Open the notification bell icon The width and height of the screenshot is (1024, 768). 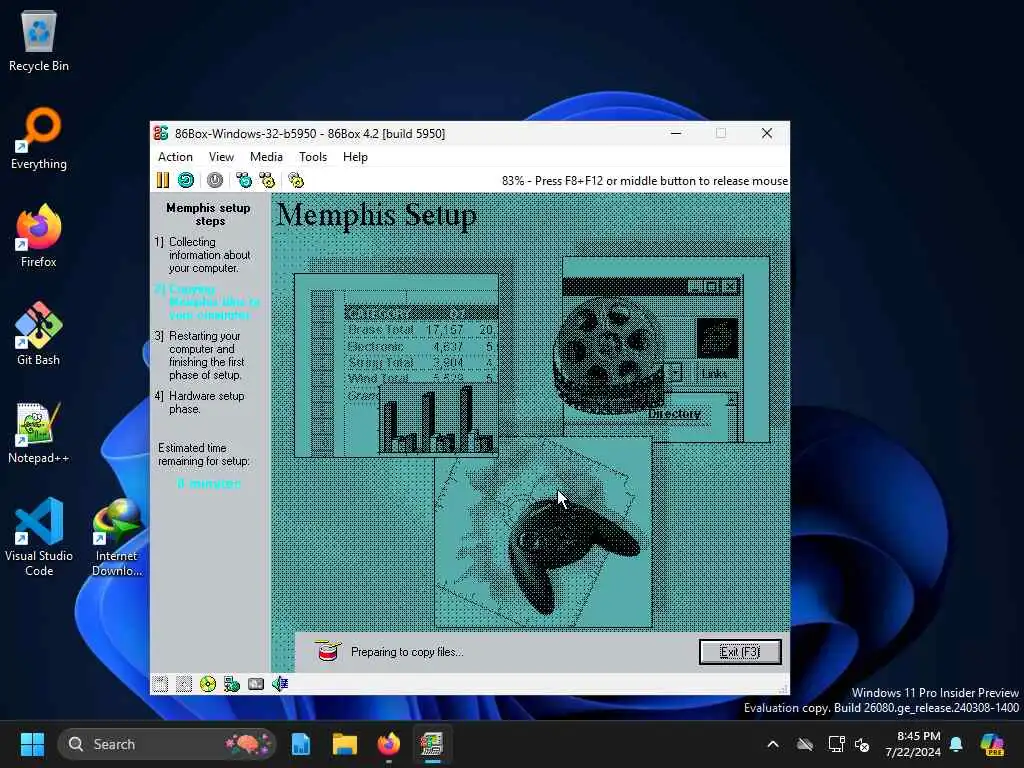(x=956, y=744)
